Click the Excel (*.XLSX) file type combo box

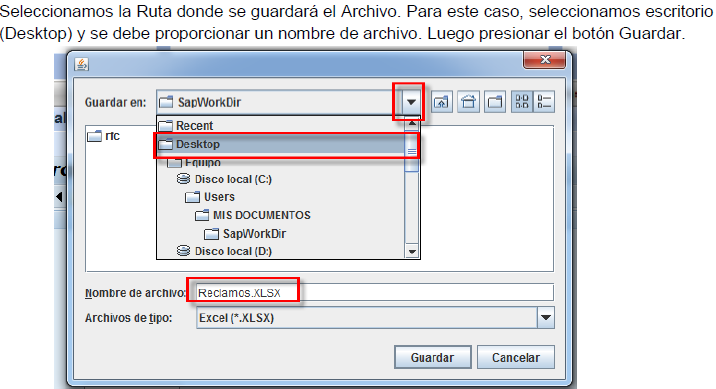375,318
